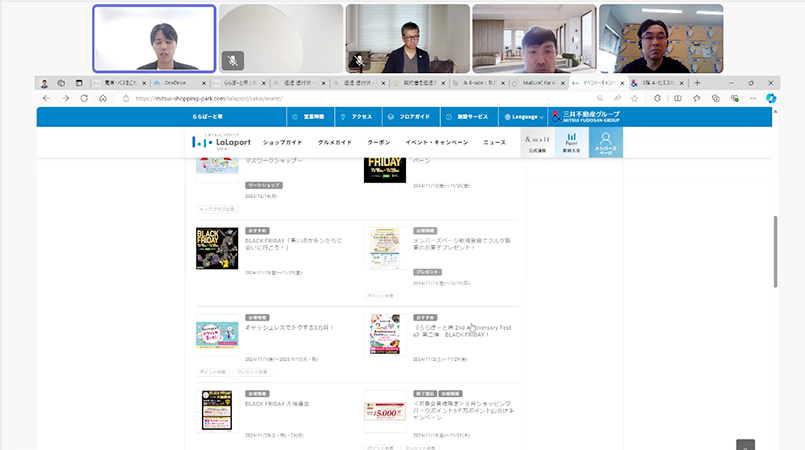Image resolution: width=805 pixels, height=450 pixels.
Task: Open the キャッシュレスでトクする3カ月 link
Action: [x=289, y=327]
